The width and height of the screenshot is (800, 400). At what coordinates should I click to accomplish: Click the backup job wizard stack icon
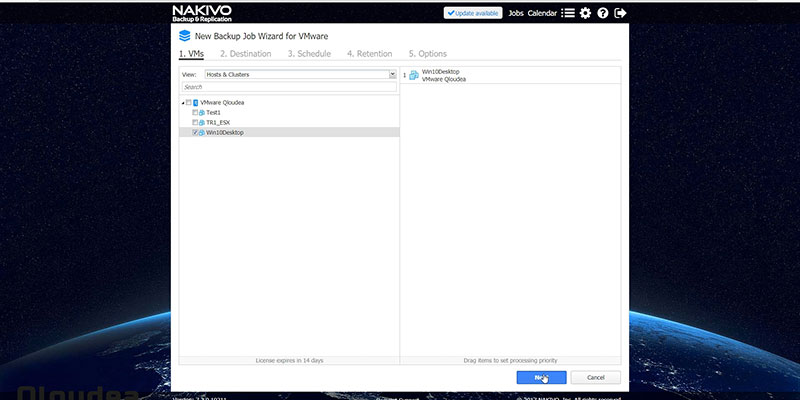tap(185, 36)
